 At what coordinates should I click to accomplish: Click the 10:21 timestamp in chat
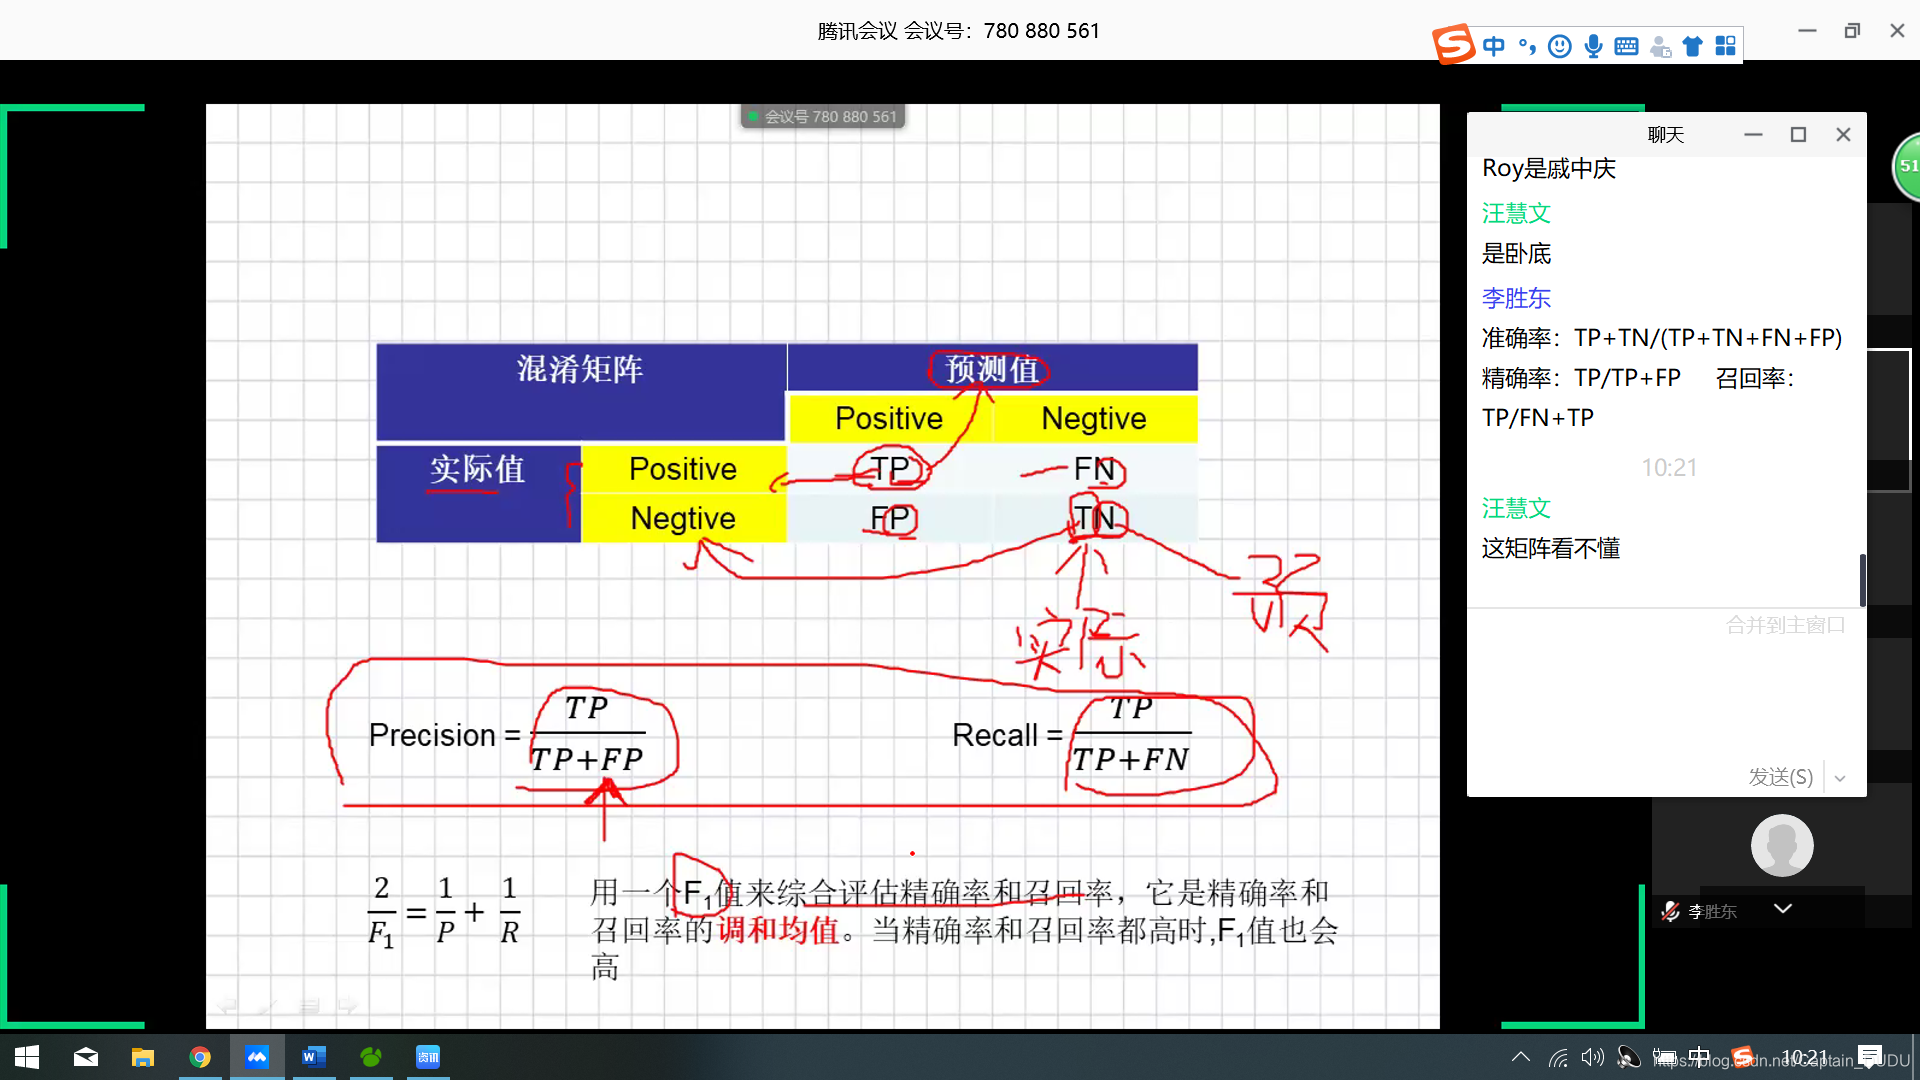(x=1669, y=467)
